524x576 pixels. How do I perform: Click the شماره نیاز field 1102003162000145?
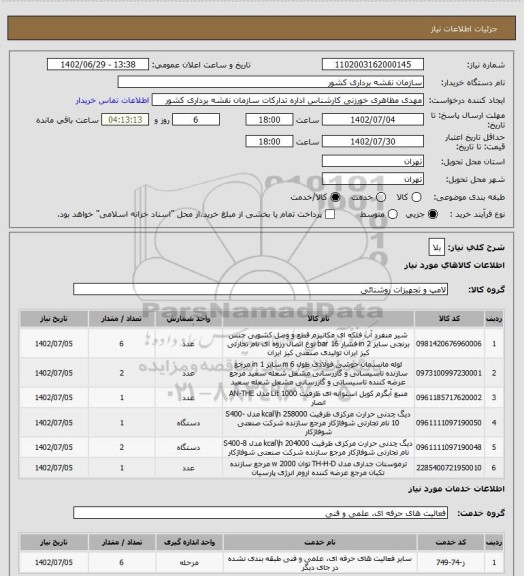pyautogui.click(x=373, y=64)
